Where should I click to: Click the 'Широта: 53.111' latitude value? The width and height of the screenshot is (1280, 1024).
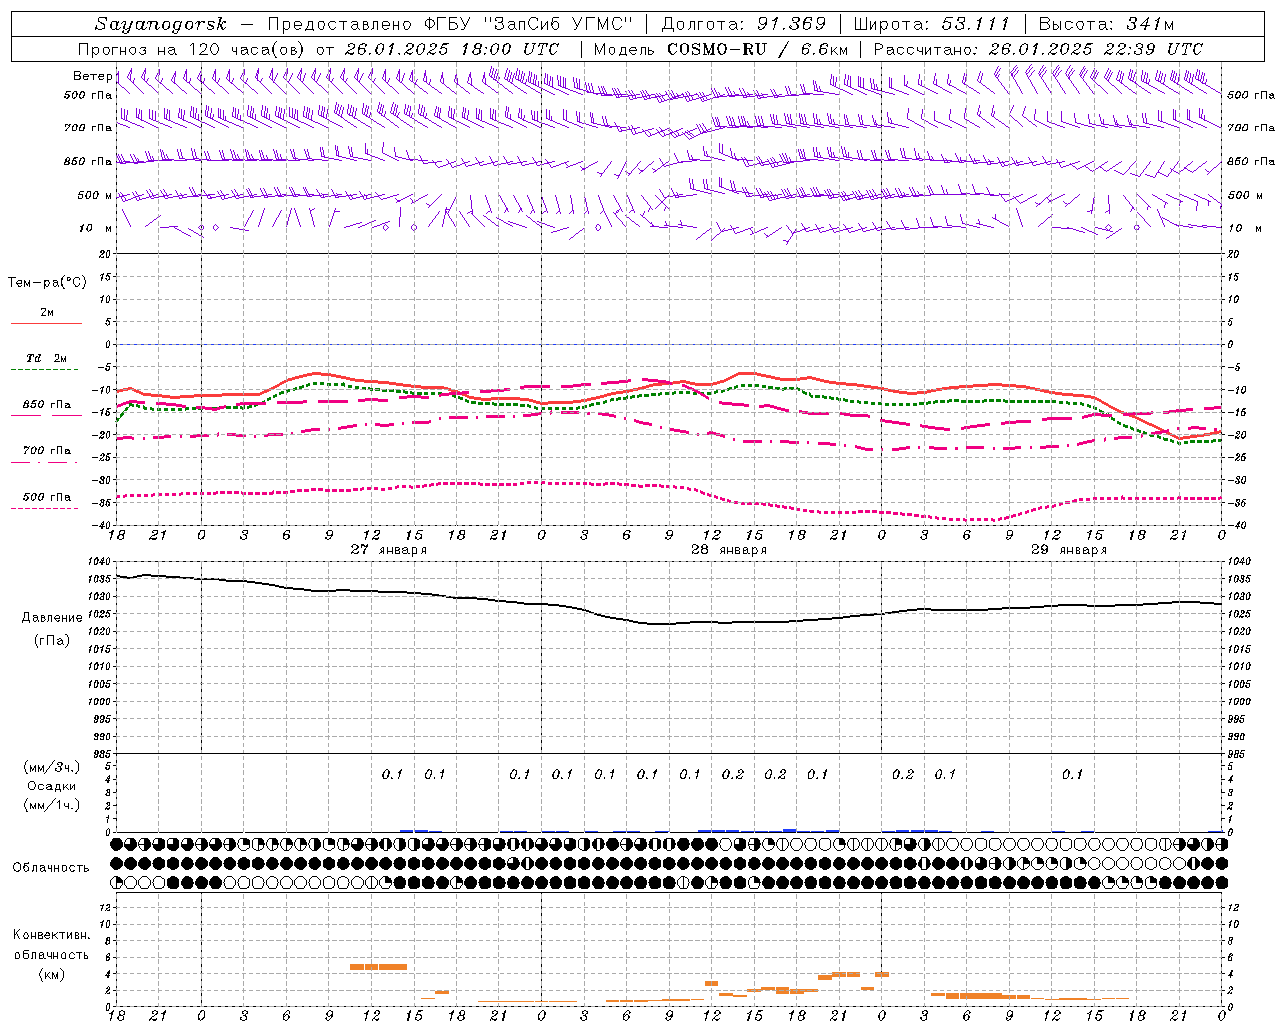(x=932, y=24)
